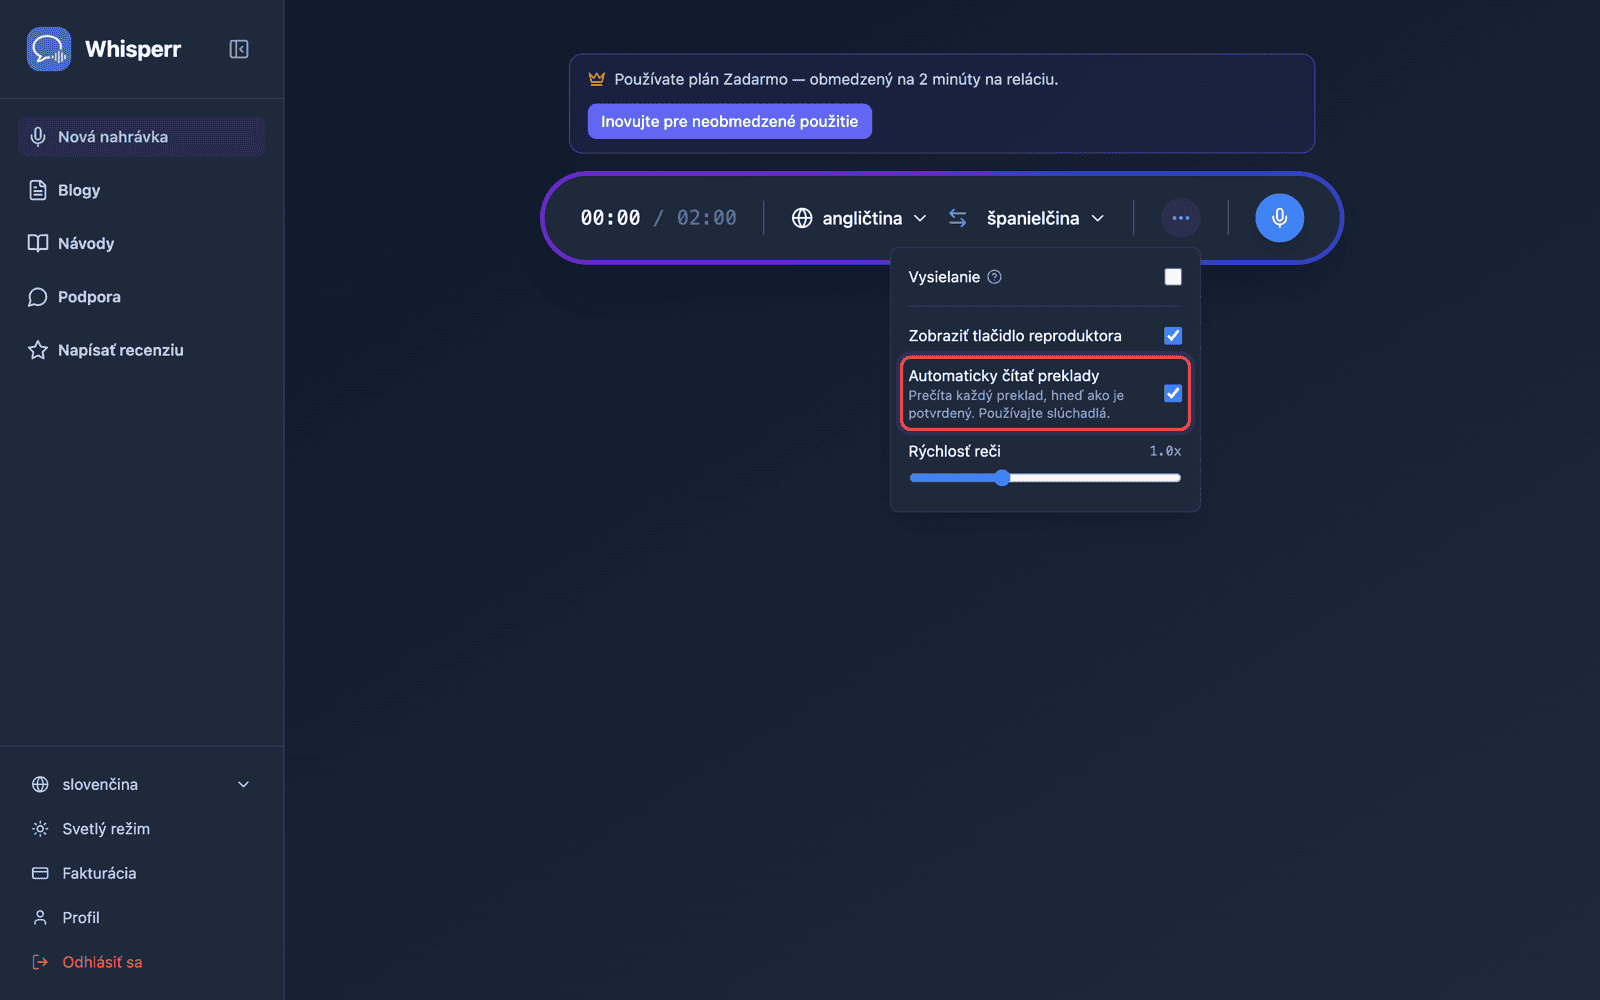Click the Whisperr logo icon
Screen dimensions: 1600x1000
click(x=49, y=49)
